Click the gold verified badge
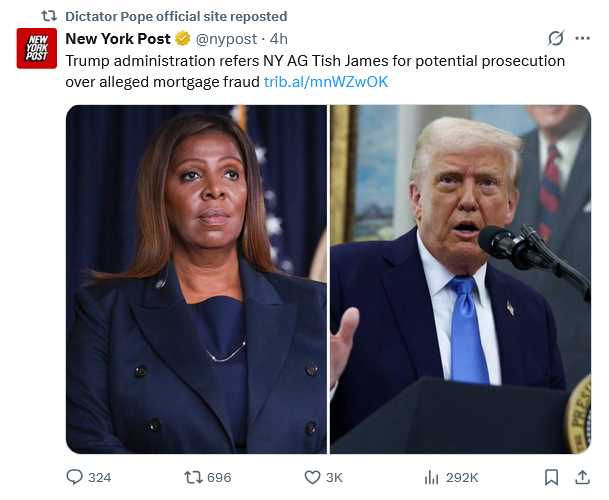This screenshot has width=609, height=500. pyautogui.click(x=182, y=39)
